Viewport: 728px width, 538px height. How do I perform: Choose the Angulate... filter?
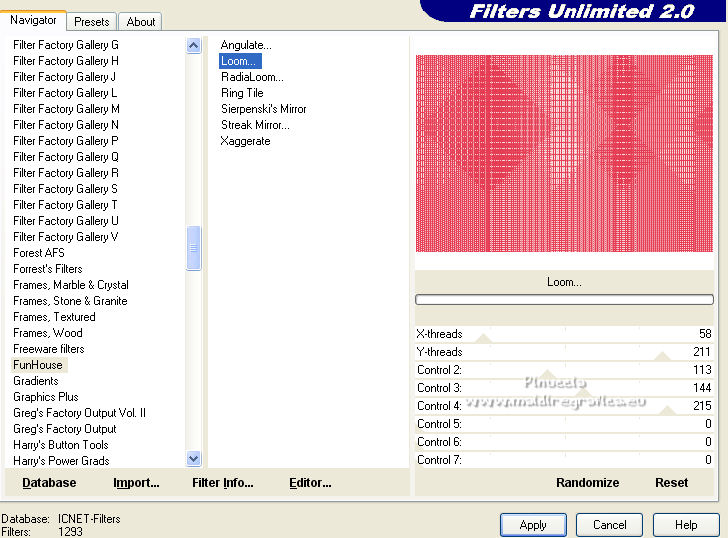[246, 45]
